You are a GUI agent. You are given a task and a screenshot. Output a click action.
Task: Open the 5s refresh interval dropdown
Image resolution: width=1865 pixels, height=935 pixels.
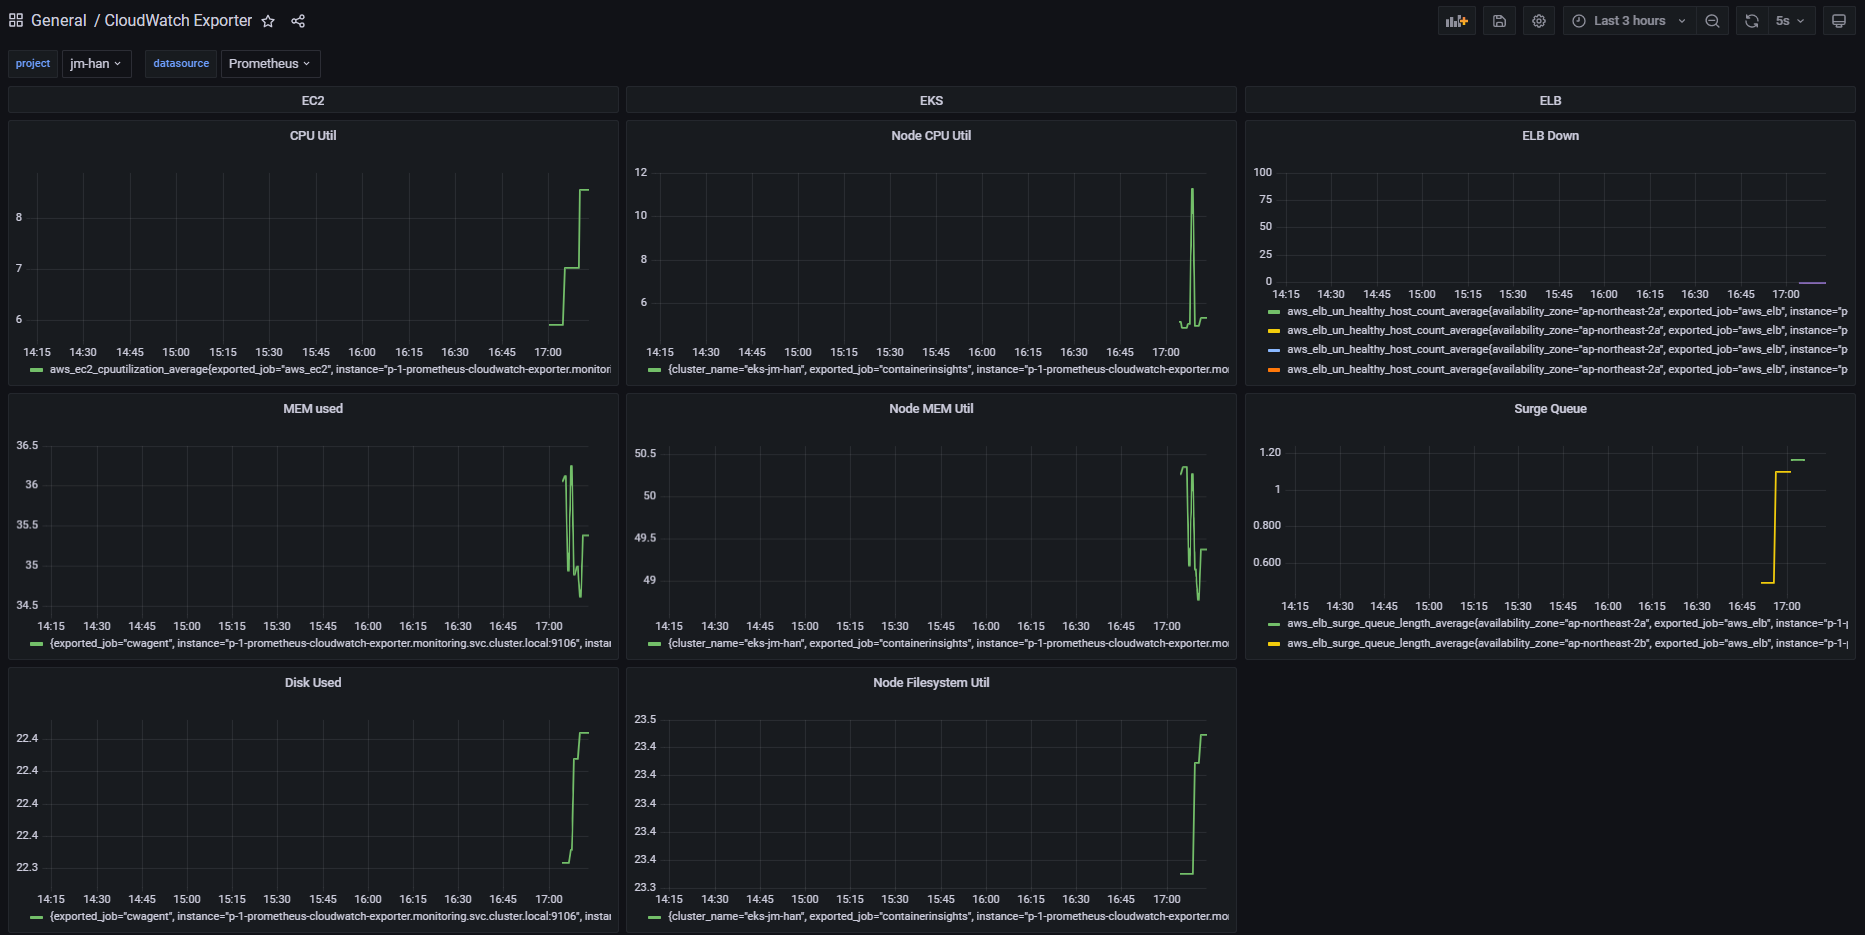pos(1790,21)
